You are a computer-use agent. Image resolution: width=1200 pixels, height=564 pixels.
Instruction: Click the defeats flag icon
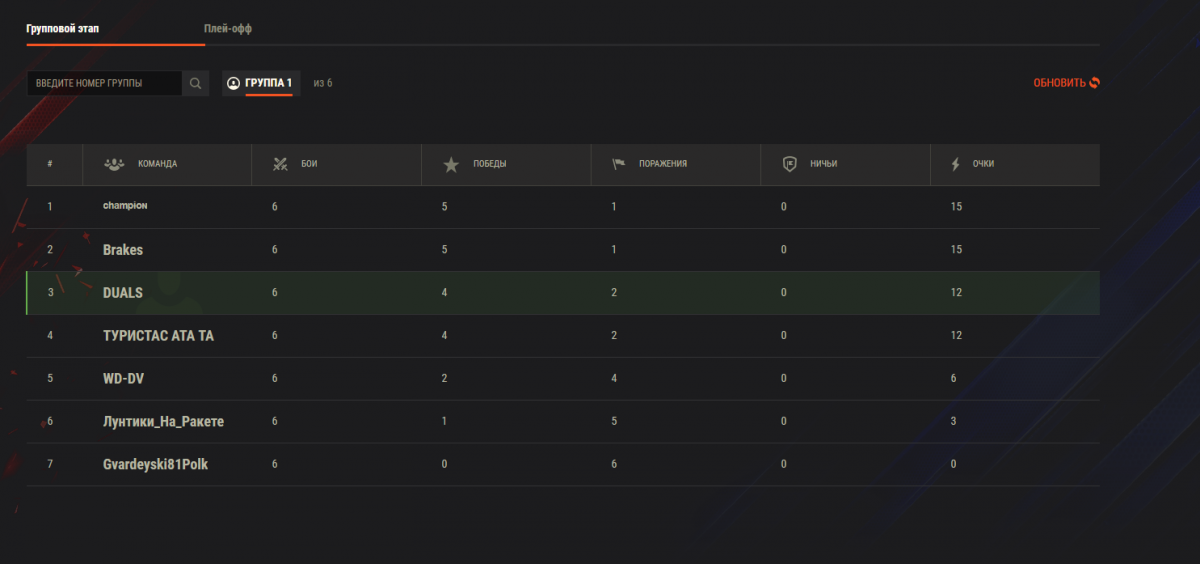(x=619, y=164)
